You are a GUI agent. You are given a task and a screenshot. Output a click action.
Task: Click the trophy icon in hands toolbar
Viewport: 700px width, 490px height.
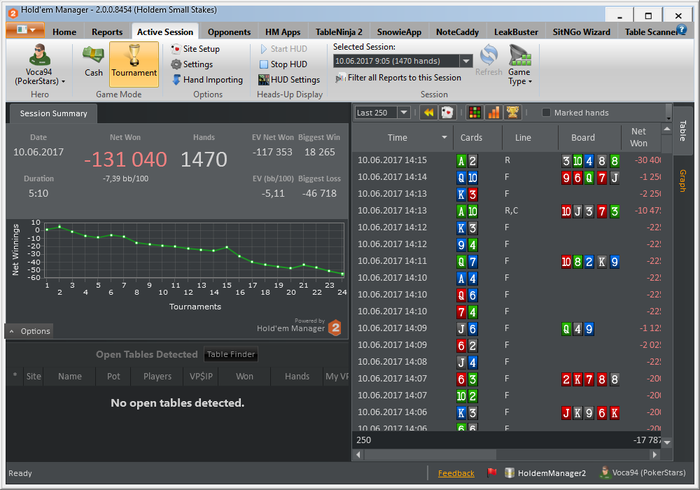coord(512,112)
